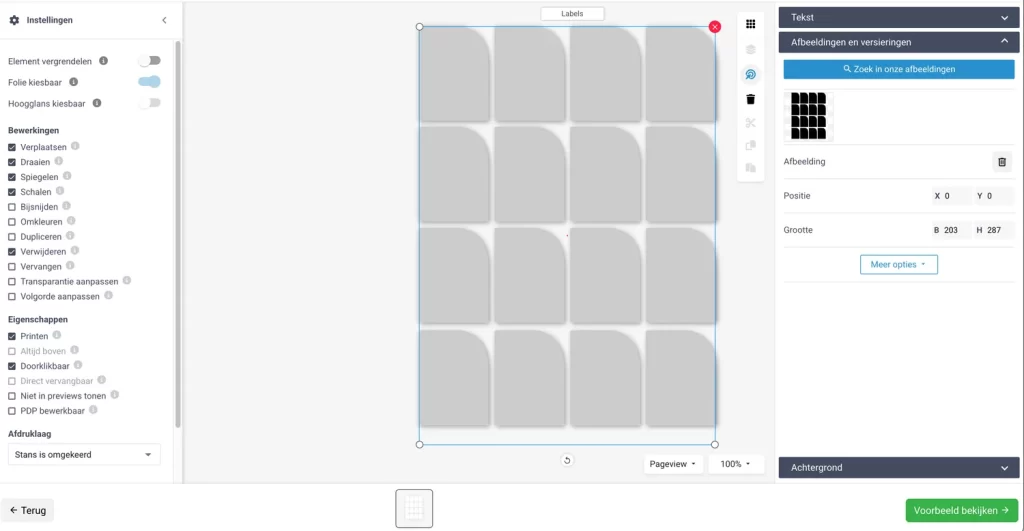Click the rotate handle below the canvas
This screenshot has height=531, width=1024.
(567, 460)
